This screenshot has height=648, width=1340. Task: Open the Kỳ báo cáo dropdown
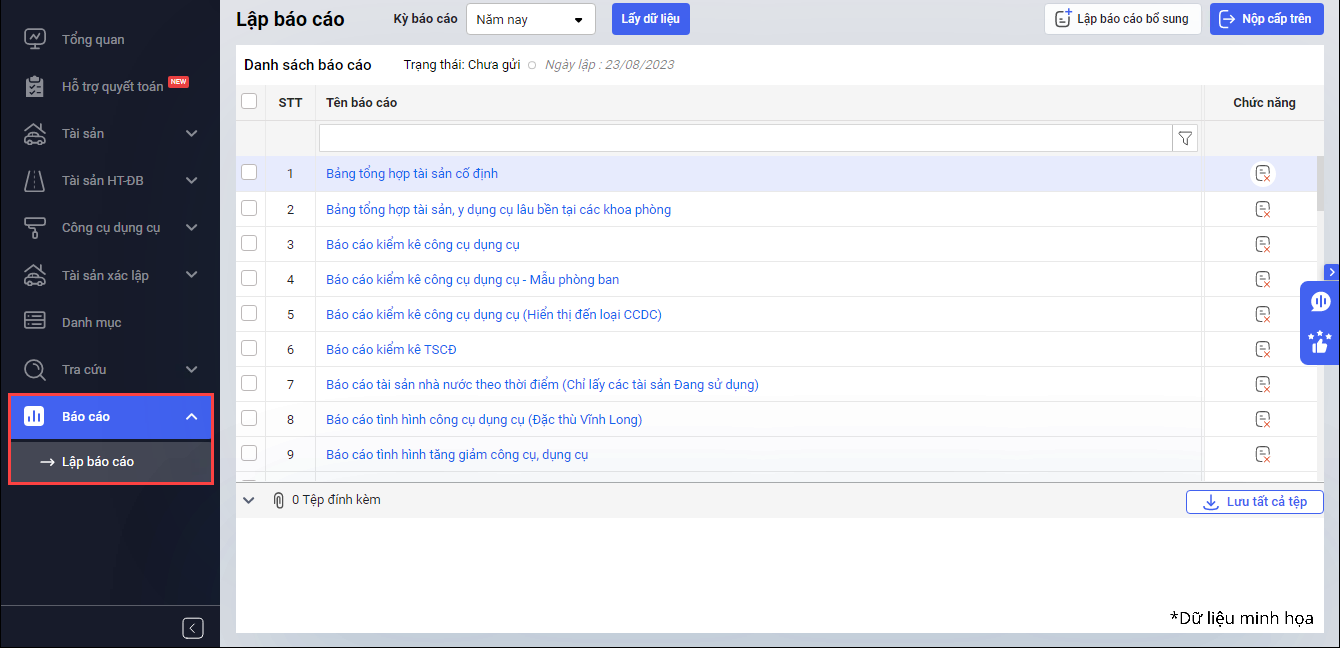pos(530,19)
